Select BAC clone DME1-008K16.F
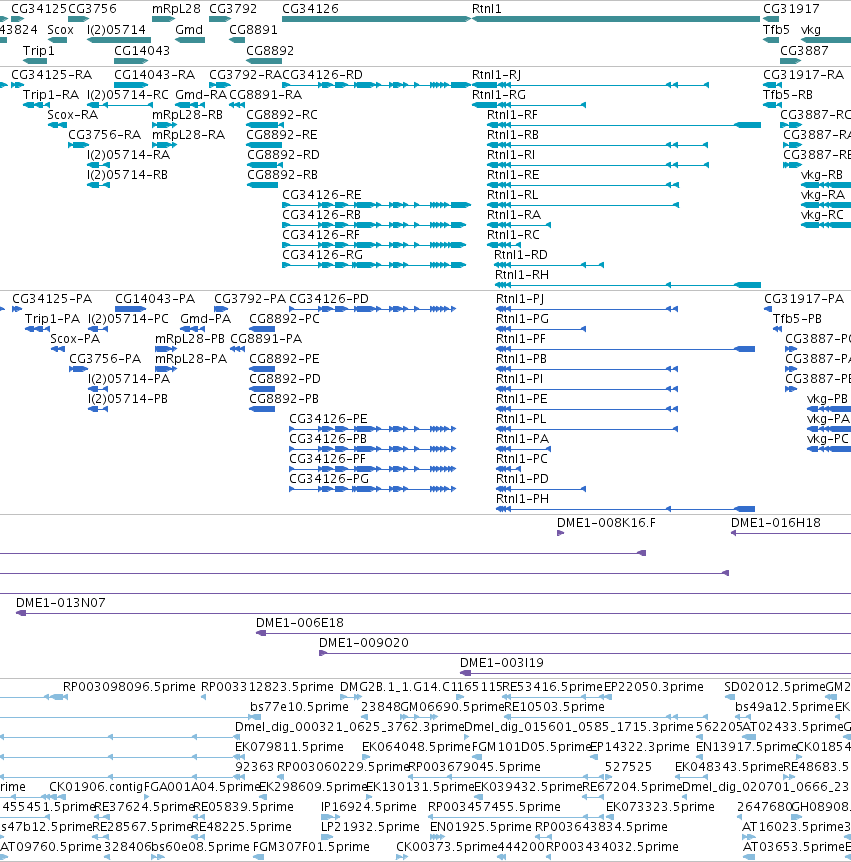The width and height of the screenshot is (851, 862). pyautogui.click(x=606, y=523)
